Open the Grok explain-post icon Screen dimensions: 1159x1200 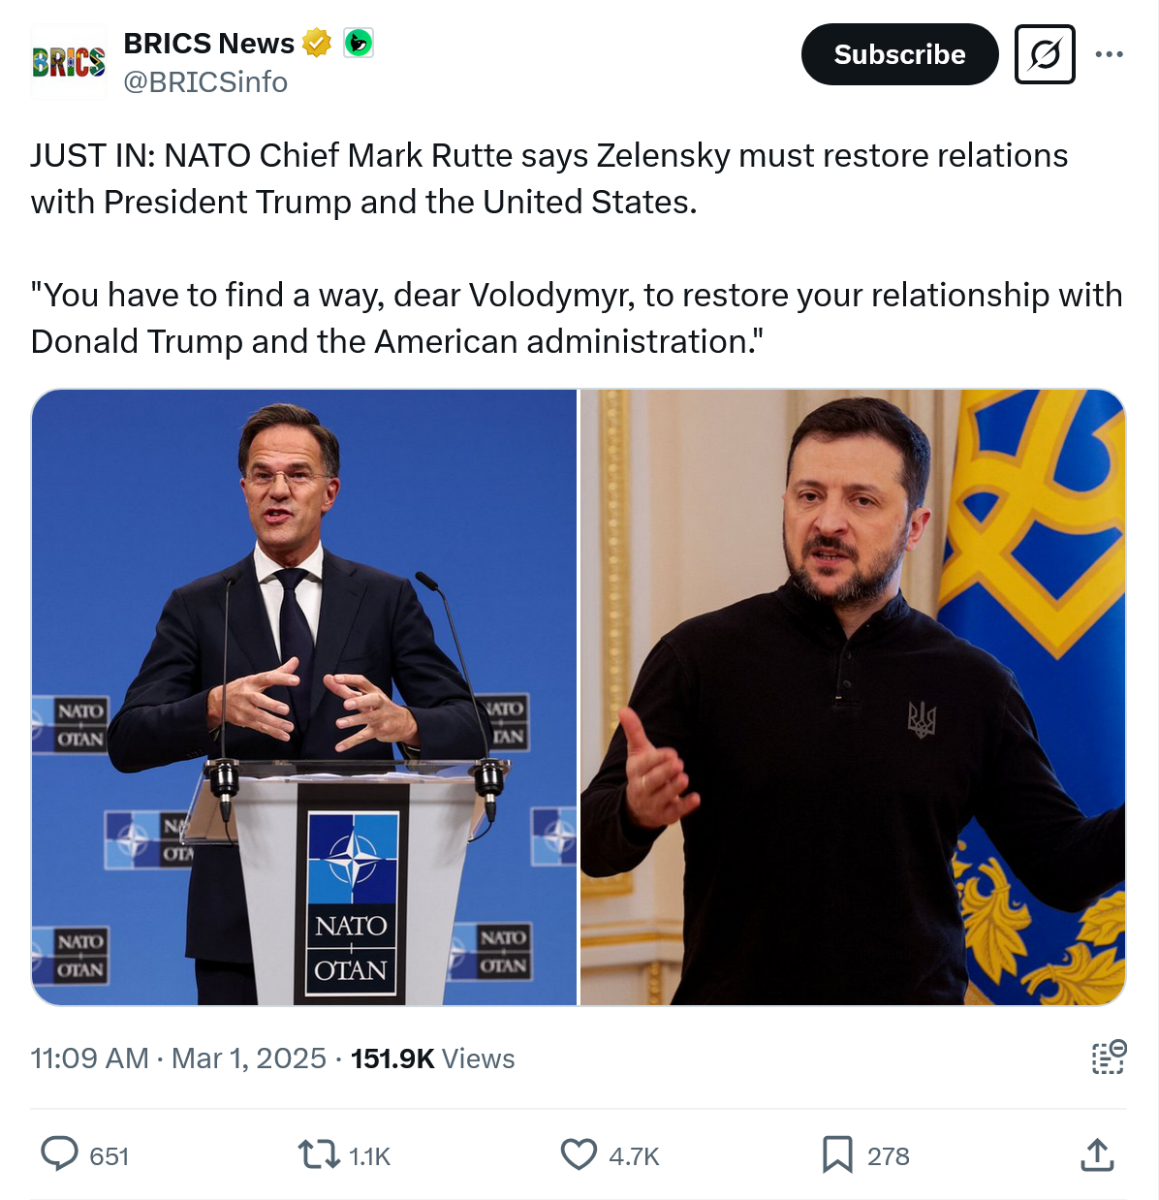tap(1044, 54)
